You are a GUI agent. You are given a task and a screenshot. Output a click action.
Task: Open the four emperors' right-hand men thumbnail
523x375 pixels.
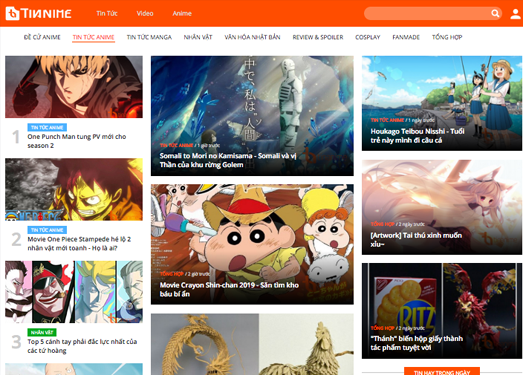74,292
